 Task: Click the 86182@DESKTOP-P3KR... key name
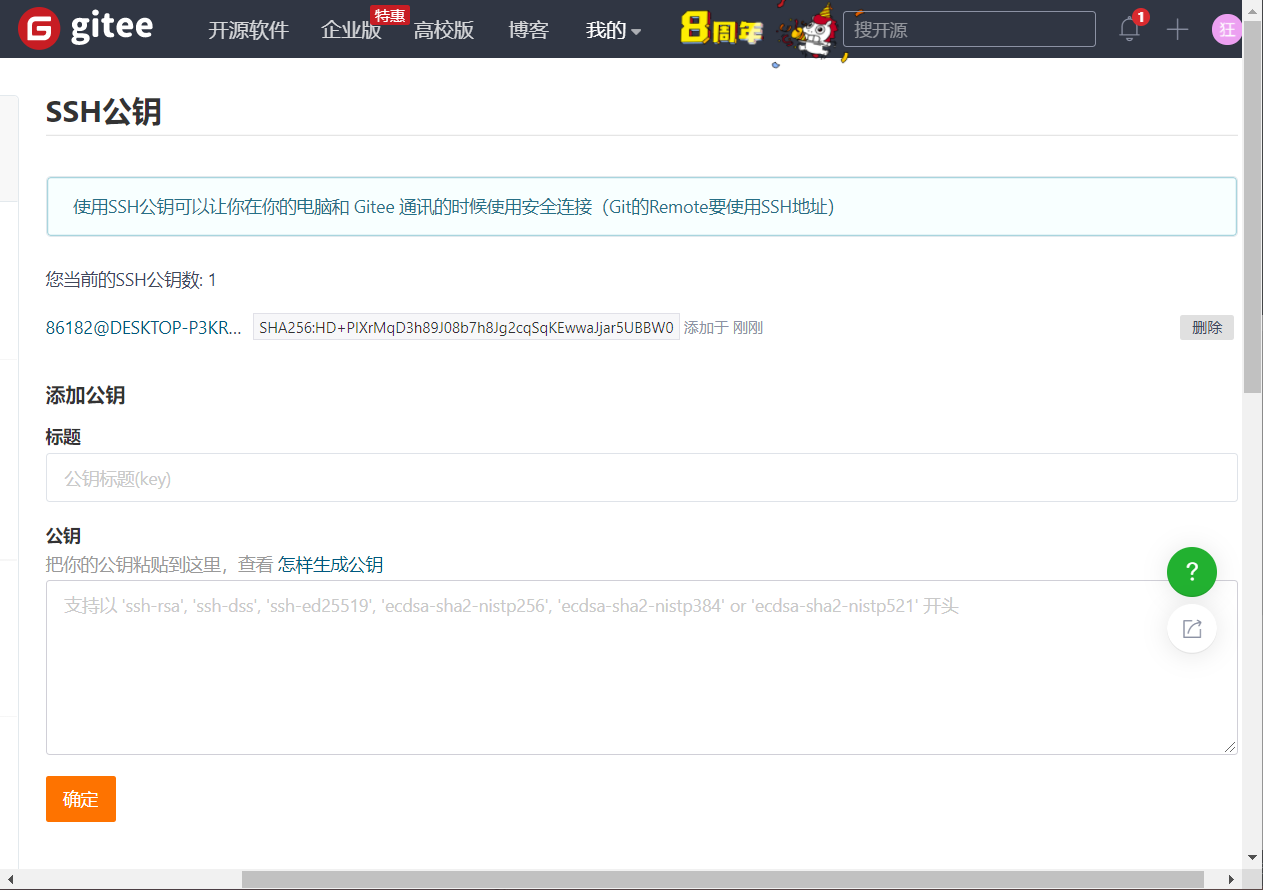coord(143,328)
